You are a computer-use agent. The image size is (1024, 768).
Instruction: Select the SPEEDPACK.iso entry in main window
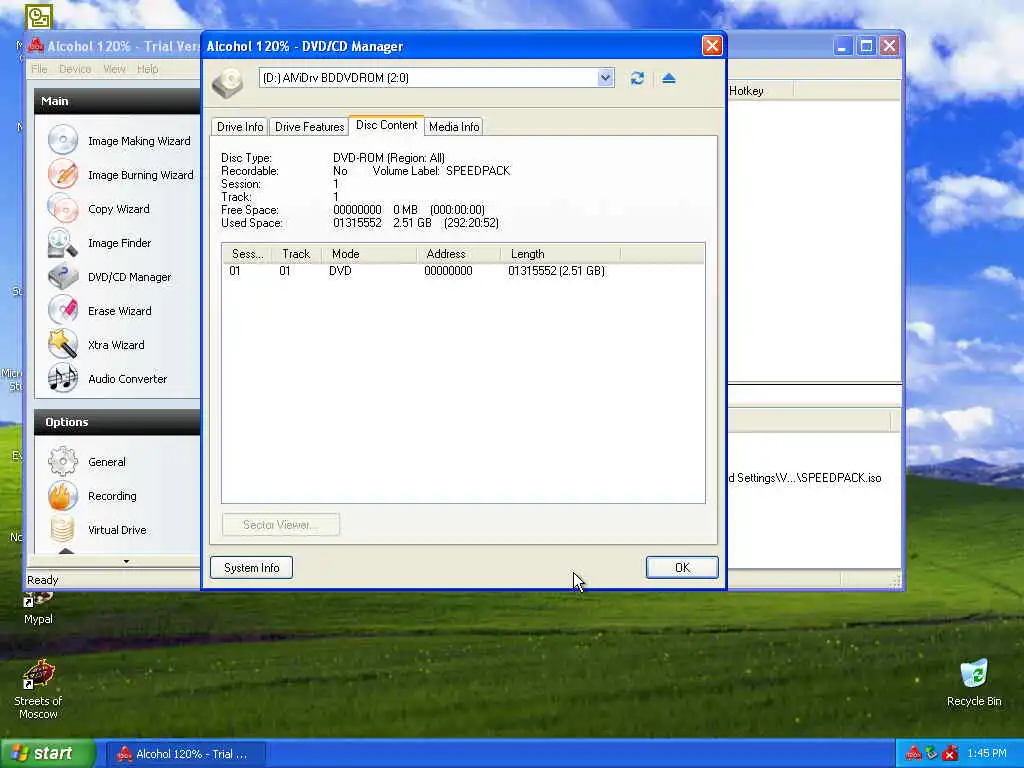[805, 478]
